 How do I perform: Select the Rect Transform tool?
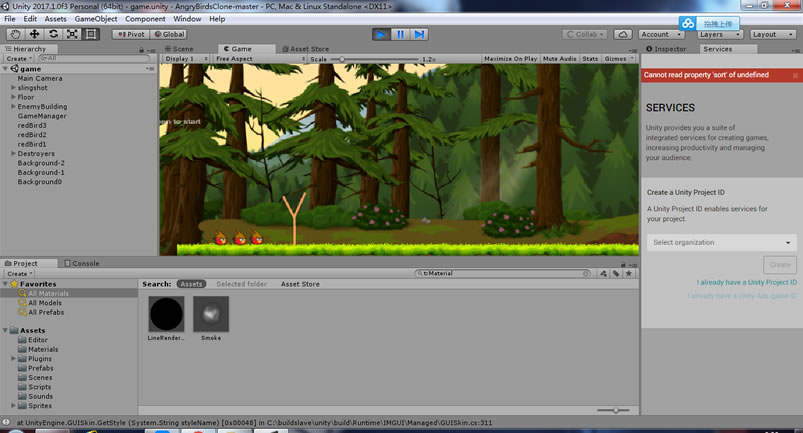(x=91, y=34)
